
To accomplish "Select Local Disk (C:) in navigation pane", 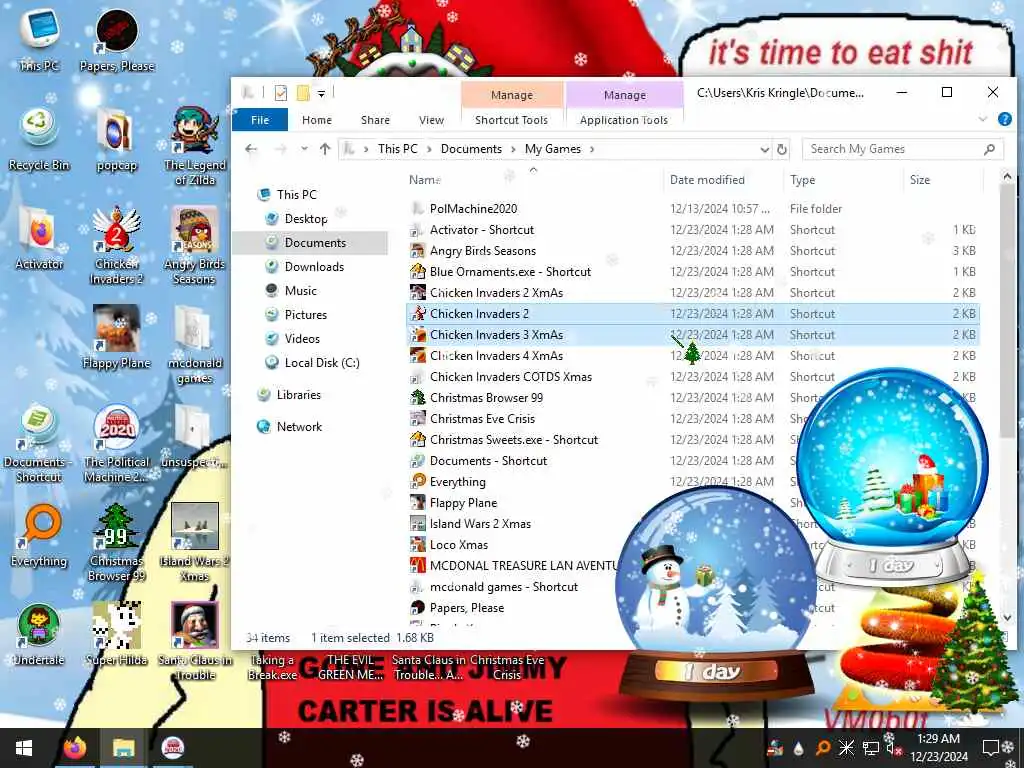I will (321, 362).
